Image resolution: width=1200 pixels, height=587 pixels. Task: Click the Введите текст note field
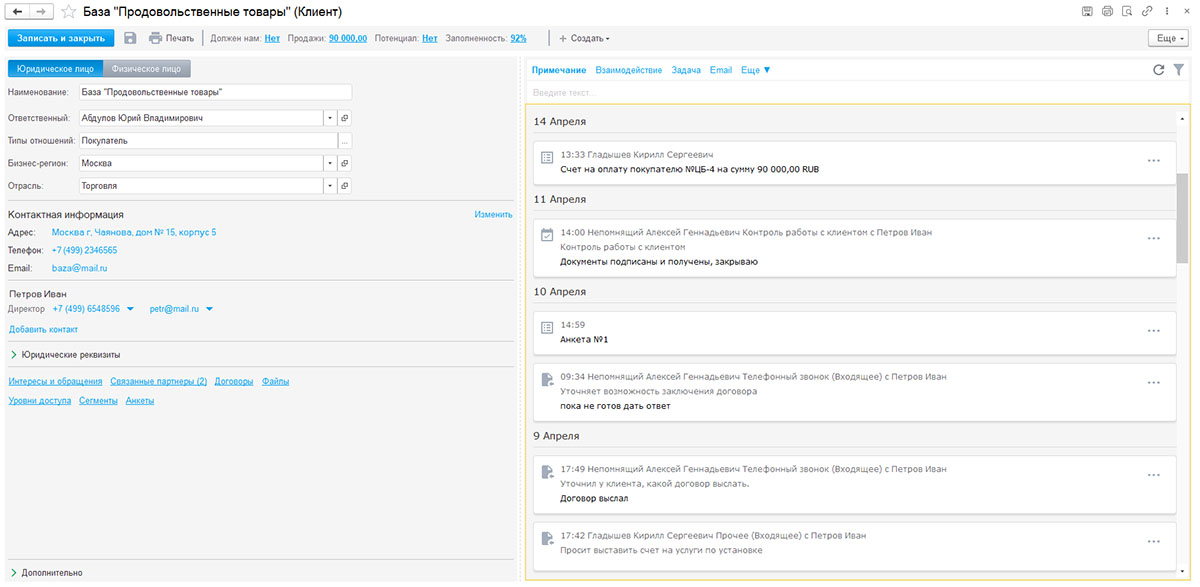point(850,93)
